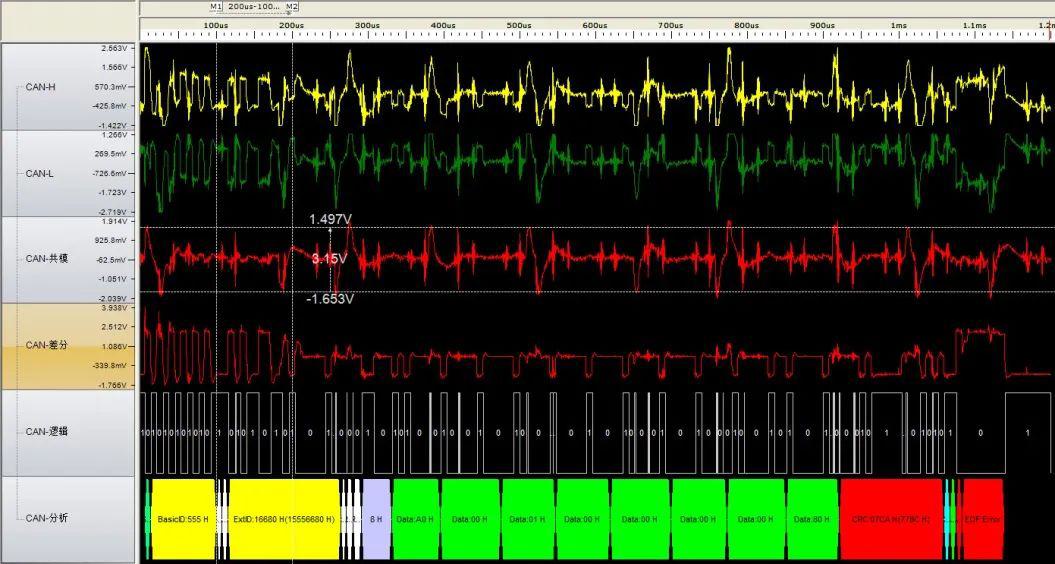Click the red CRC:07CA H block
The height and width of the screenshot is (564, 1055).
pyautogui.click(x=891, y=520)
